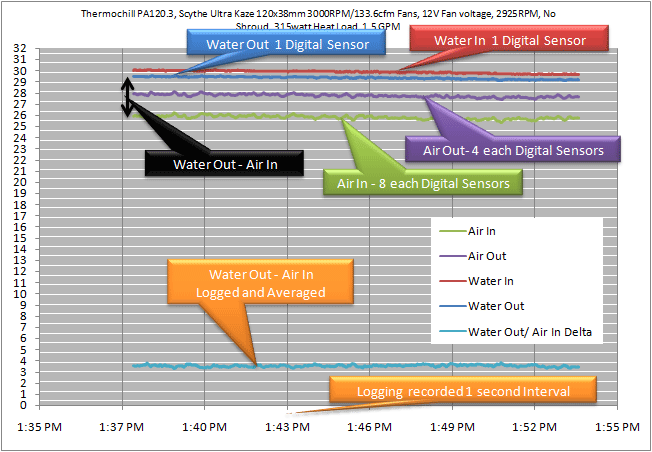
Task: Select the Air Out legend entry
Action: (x=485, y=256)
